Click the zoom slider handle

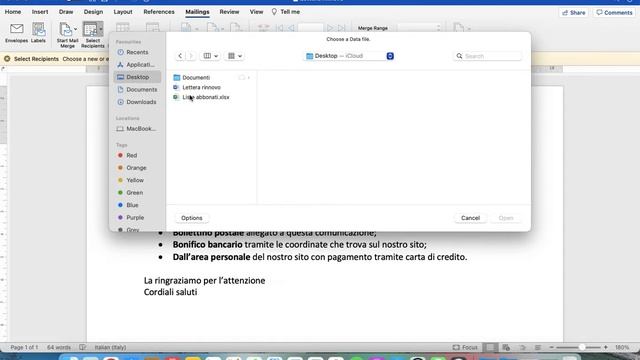[582, 347]
